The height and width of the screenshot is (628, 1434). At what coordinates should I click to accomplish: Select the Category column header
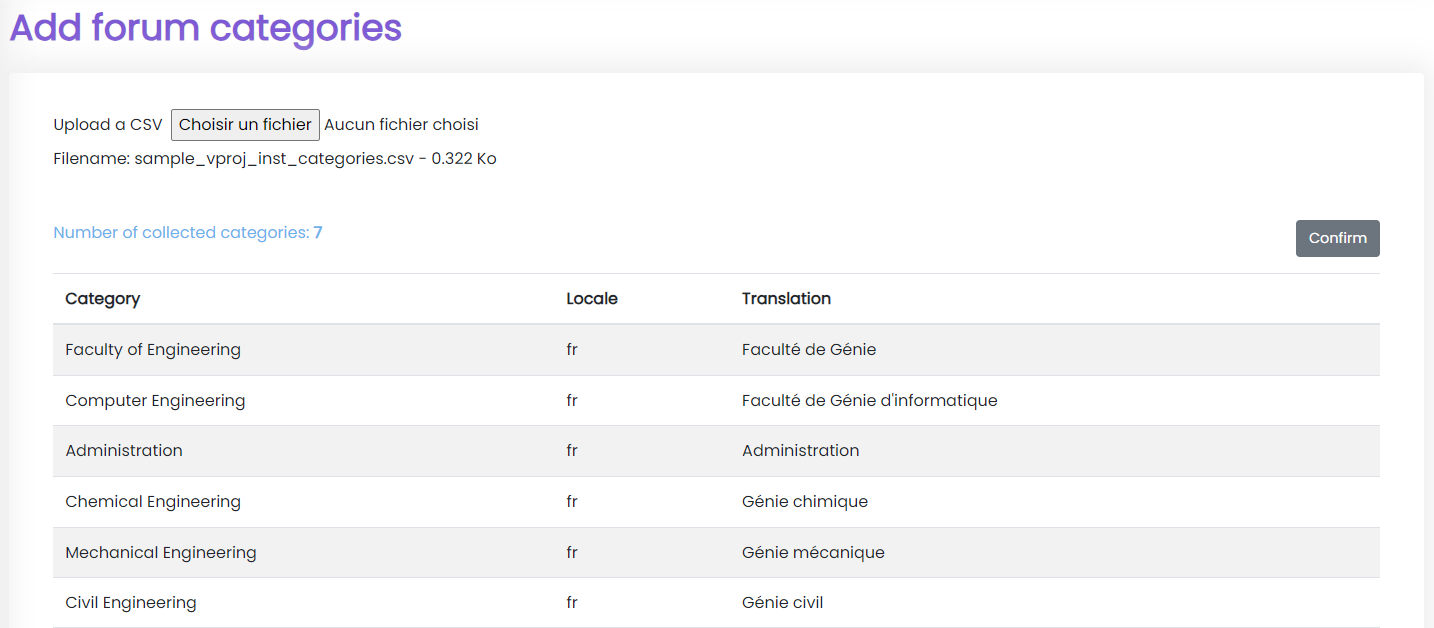point(103,298)
